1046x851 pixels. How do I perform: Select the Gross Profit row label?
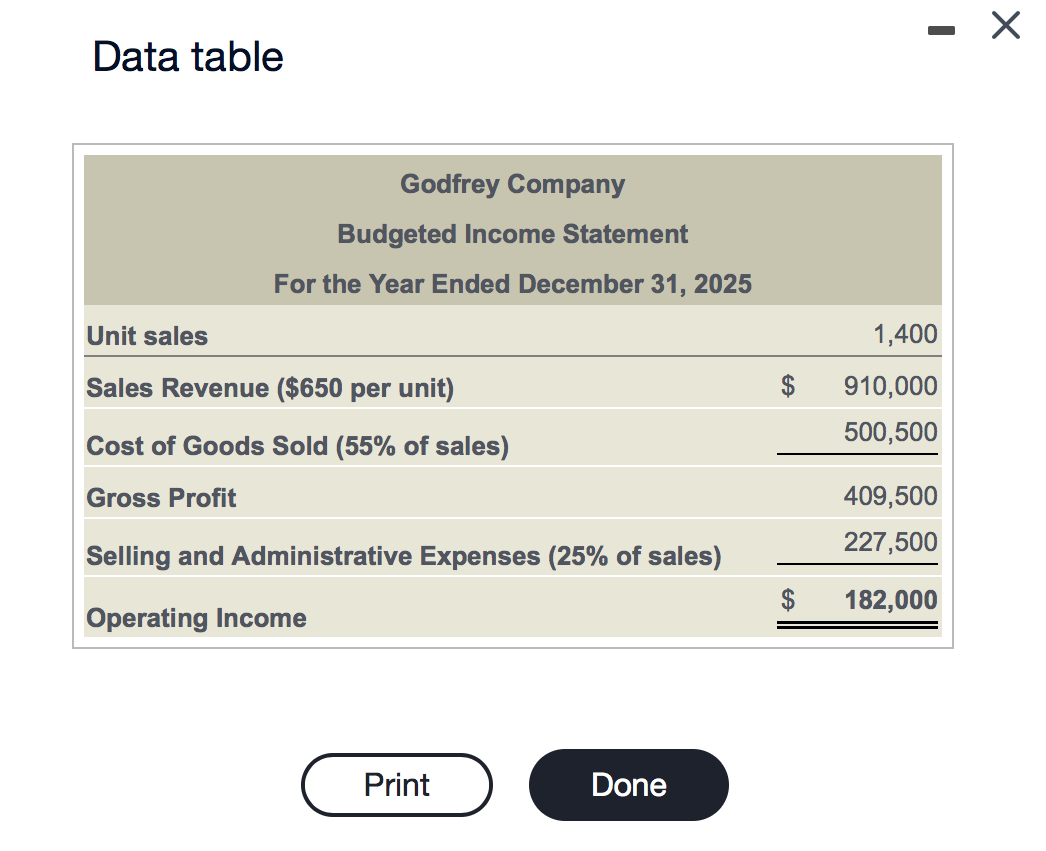click(162, 498)
